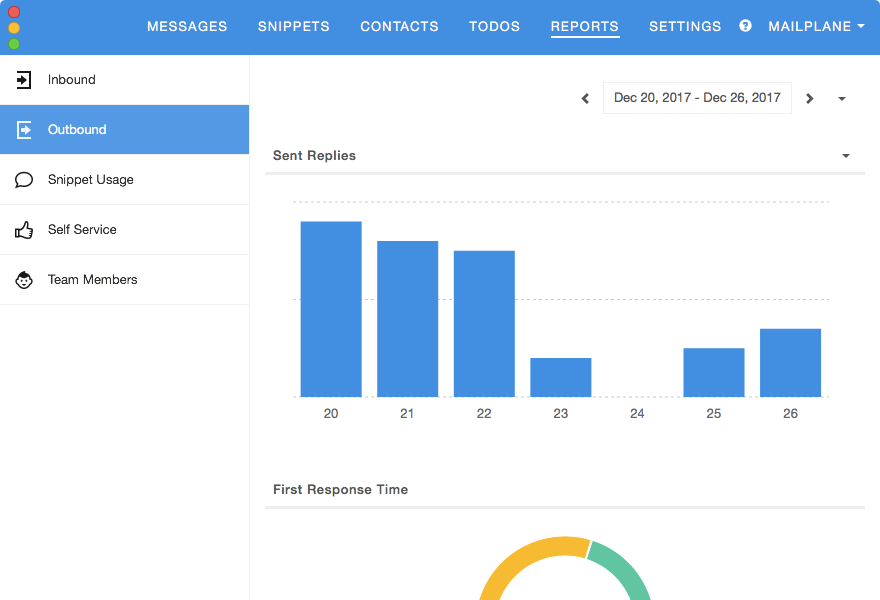Expand the Sent Replies dropdown caret

(x=846, y=156)
